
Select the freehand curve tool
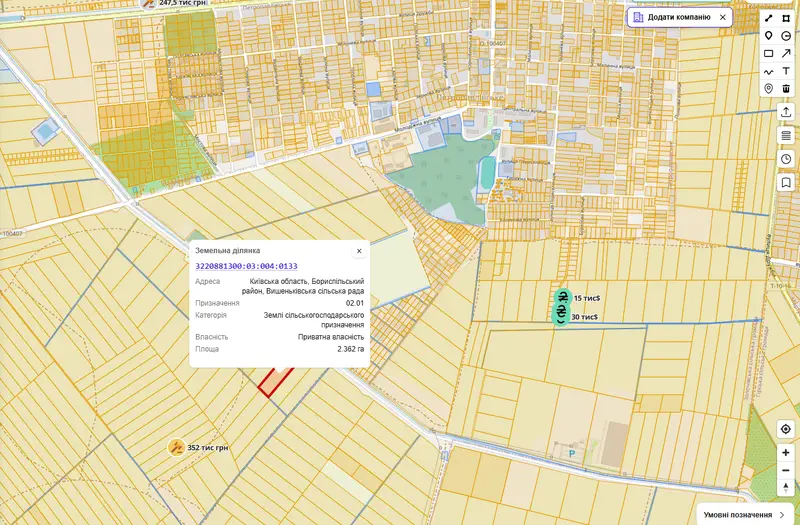(769, 71)
